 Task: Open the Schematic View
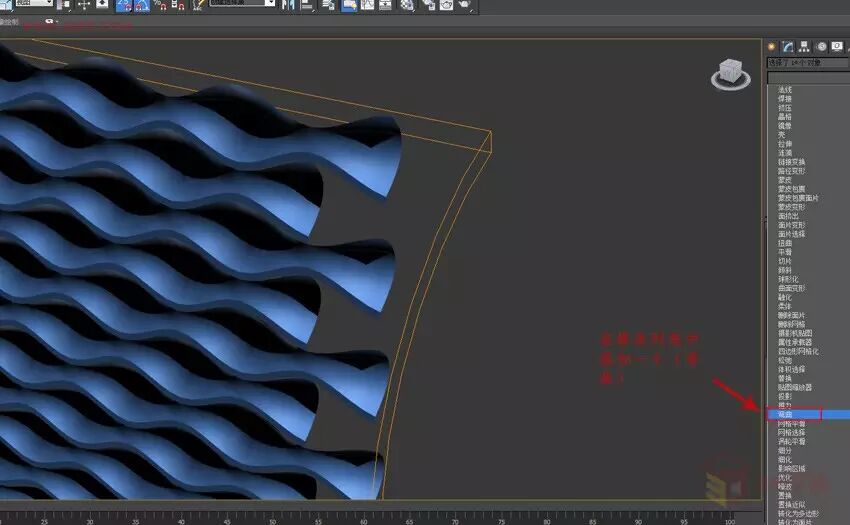[x=385, y=5]
